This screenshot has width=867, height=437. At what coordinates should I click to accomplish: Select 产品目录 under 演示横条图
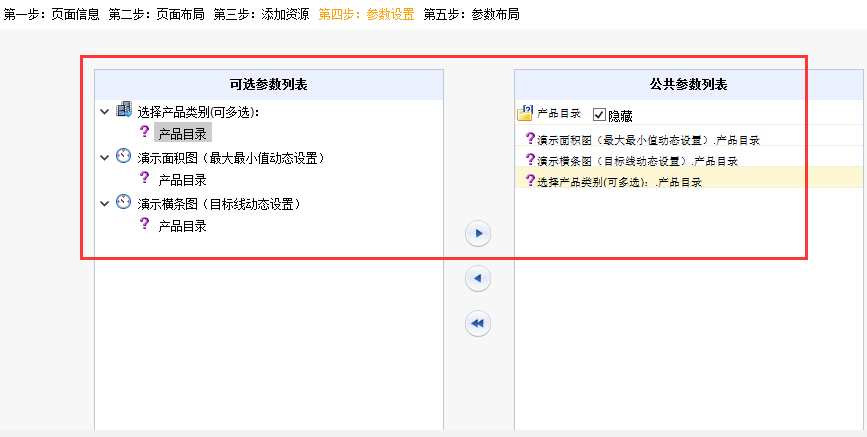pyautogui.click(x=182, y=226)
